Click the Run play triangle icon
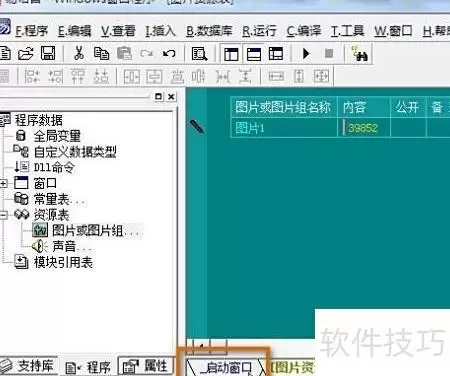The image size is (450, 376). [306, 53]
